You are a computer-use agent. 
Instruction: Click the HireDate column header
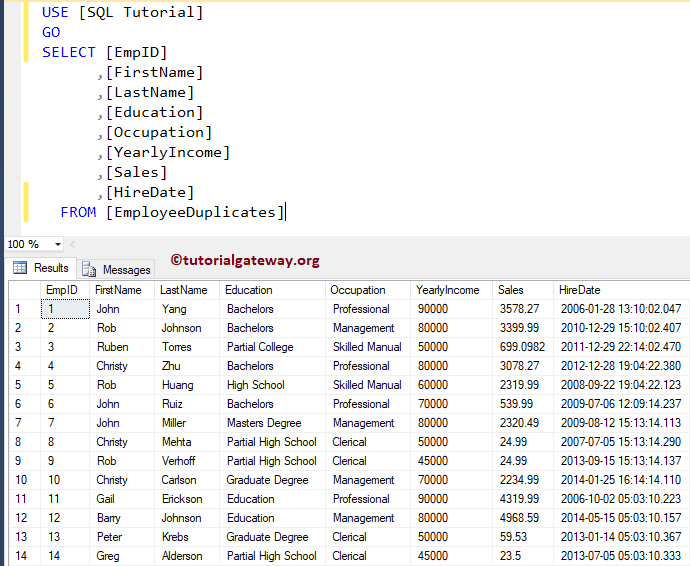(621, 290)
